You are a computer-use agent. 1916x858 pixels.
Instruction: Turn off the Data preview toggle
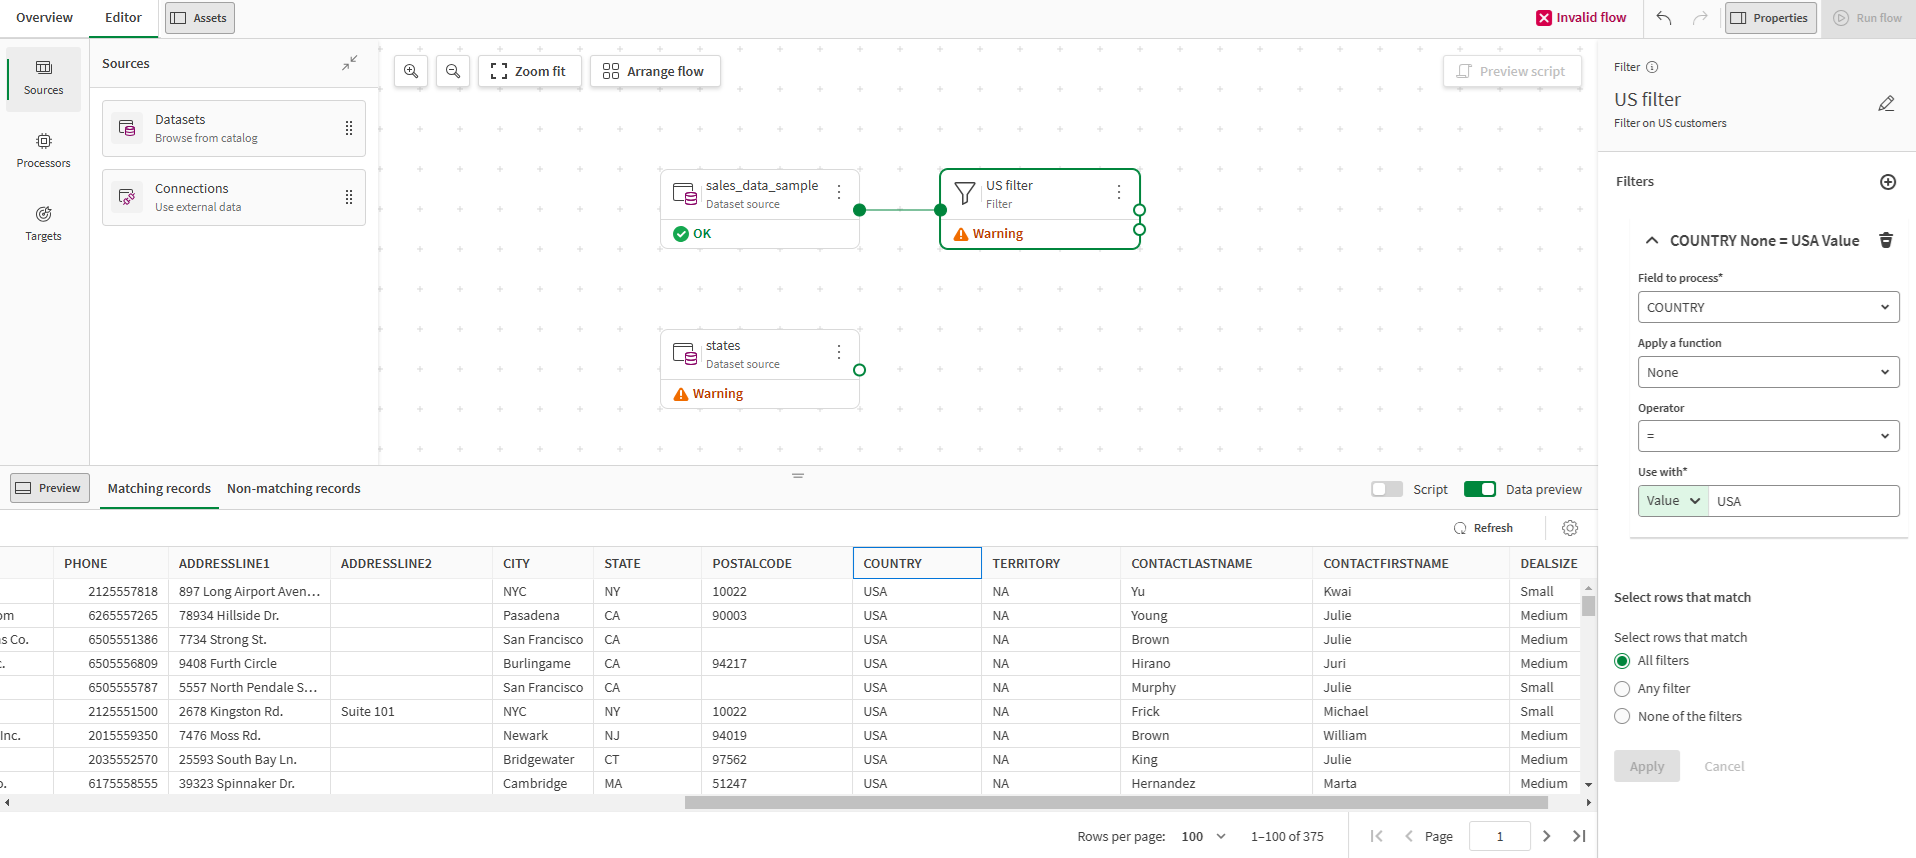click(1479, 489)
